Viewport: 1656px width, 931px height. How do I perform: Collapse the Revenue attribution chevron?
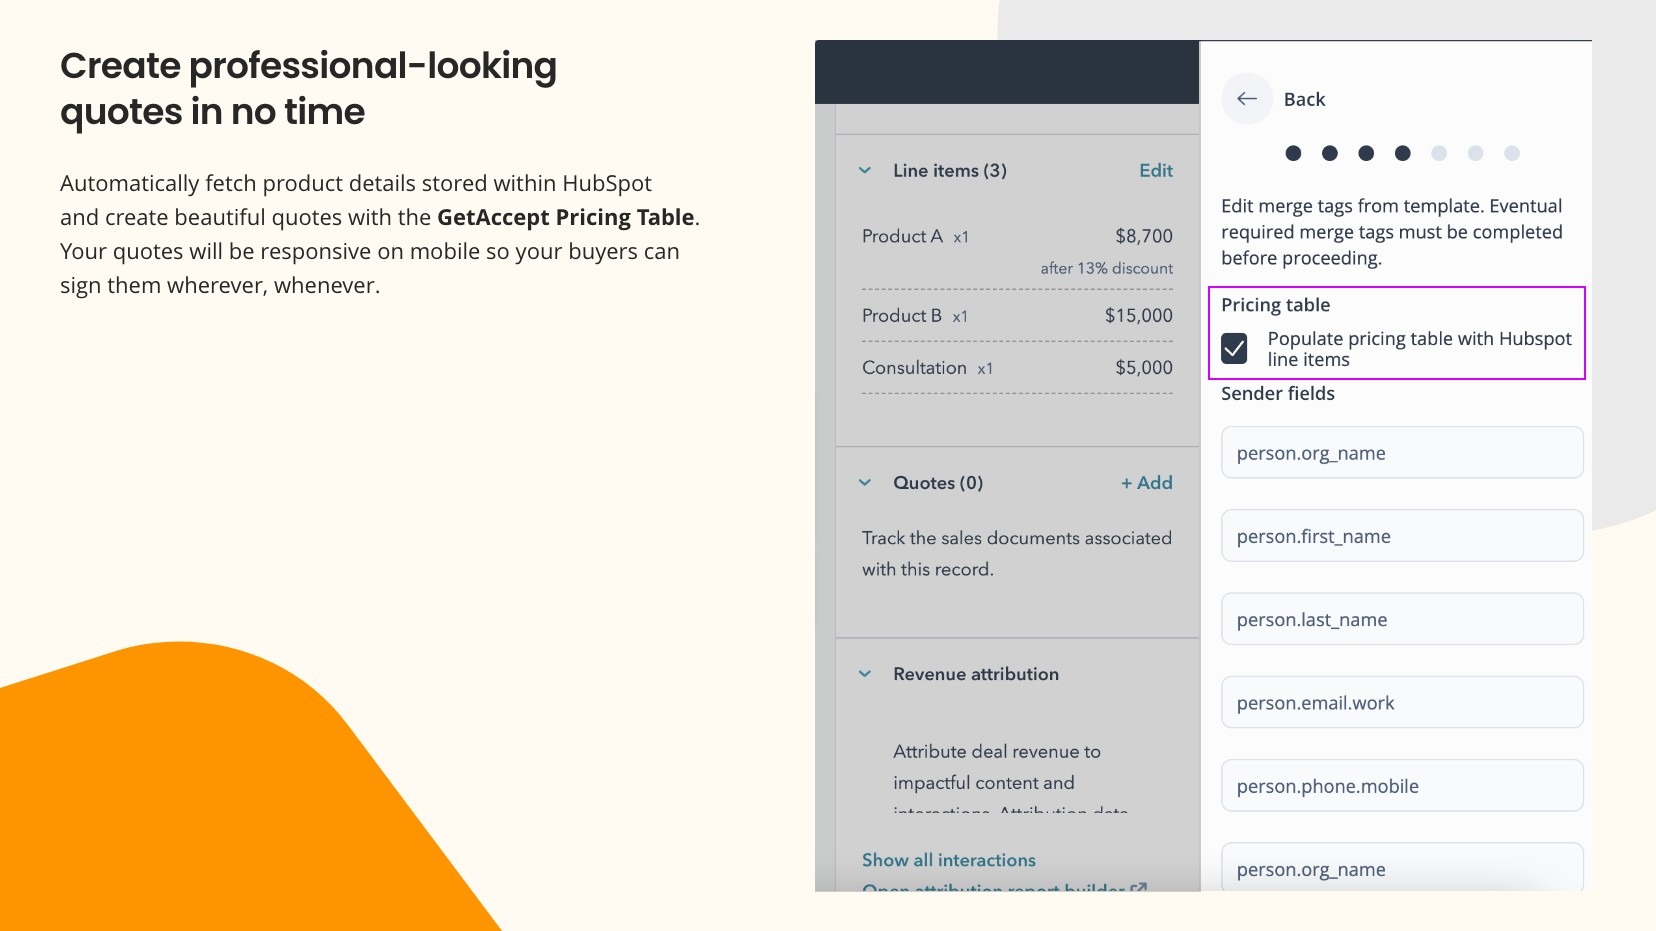point(866,674)
